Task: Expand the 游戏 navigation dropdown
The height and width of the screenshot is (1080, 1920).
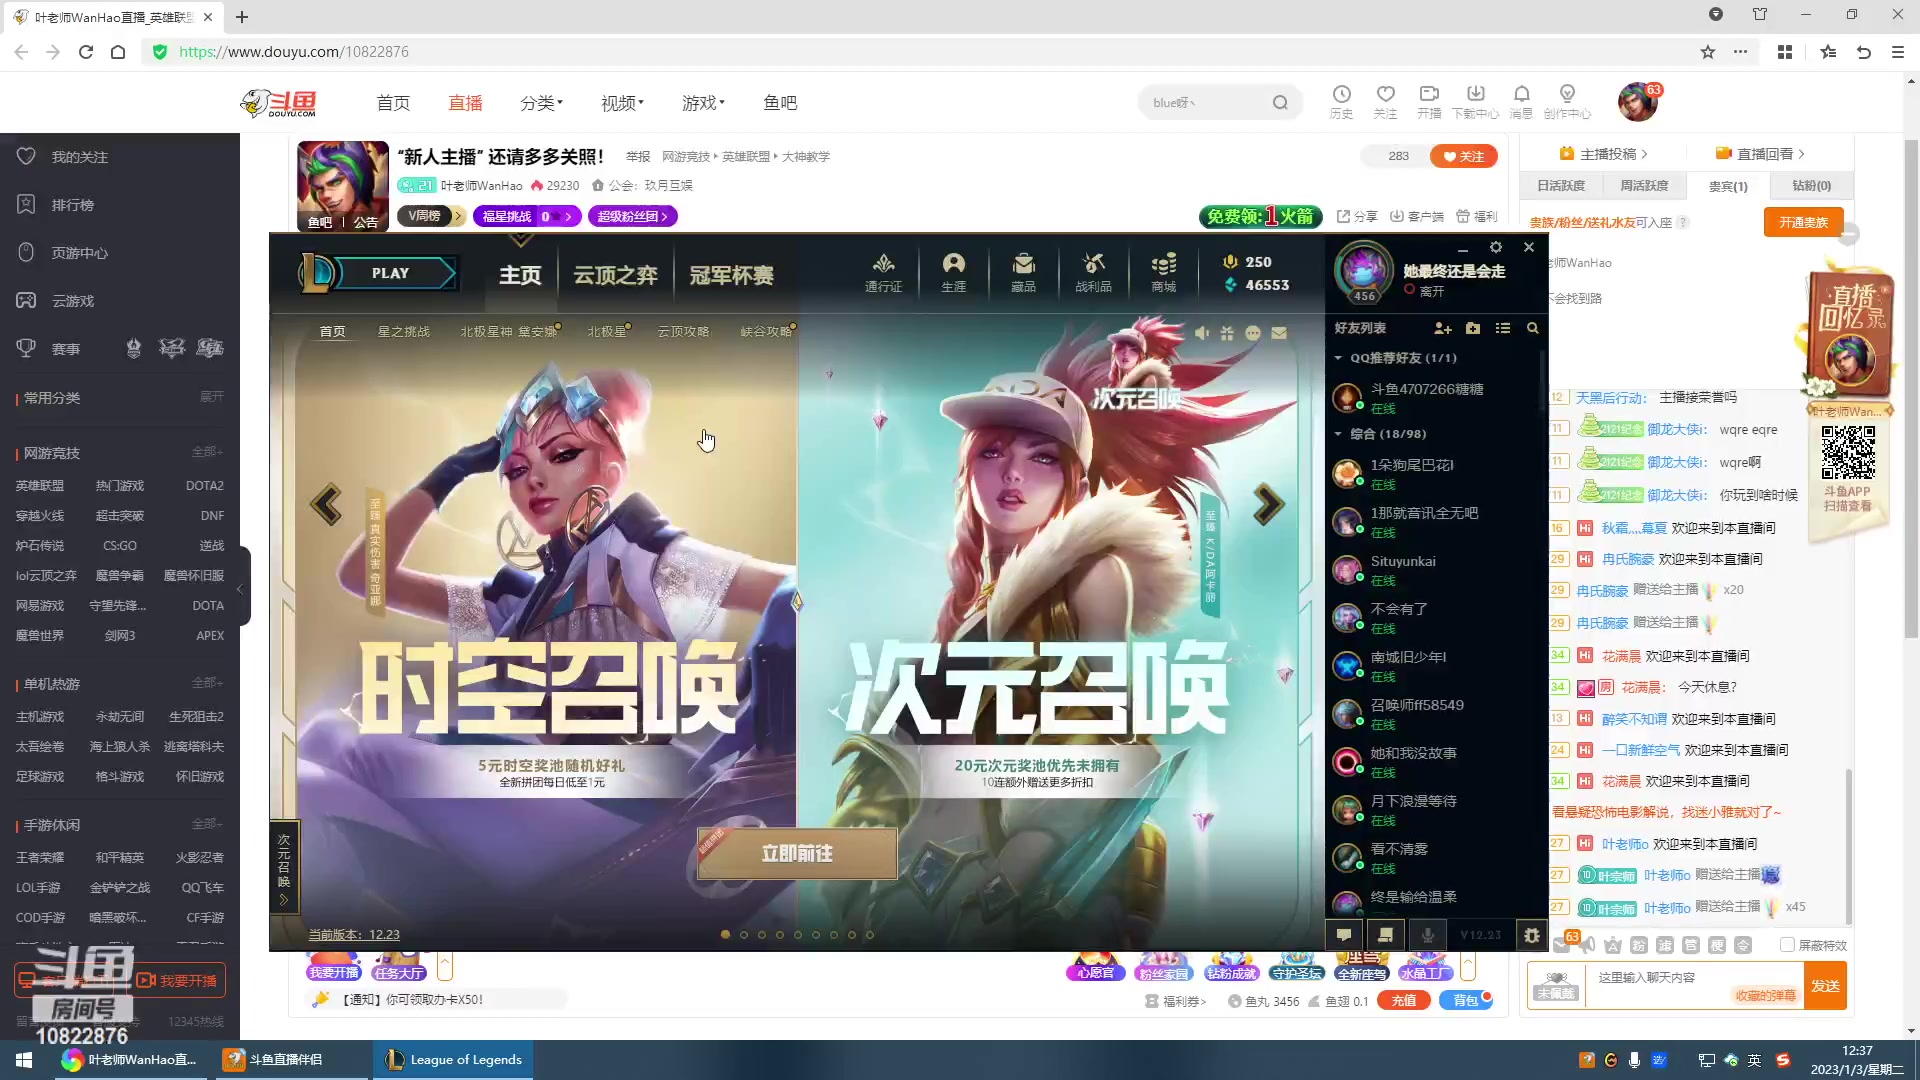Action: pyautogui.click(x=703, y=103)
